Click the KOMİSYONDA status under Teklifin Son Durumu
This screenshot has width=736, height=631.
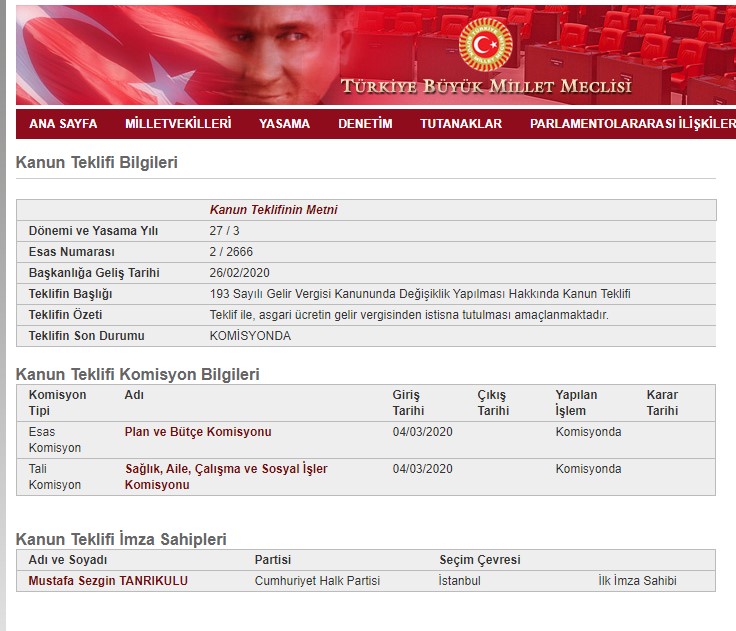(250, 336)
